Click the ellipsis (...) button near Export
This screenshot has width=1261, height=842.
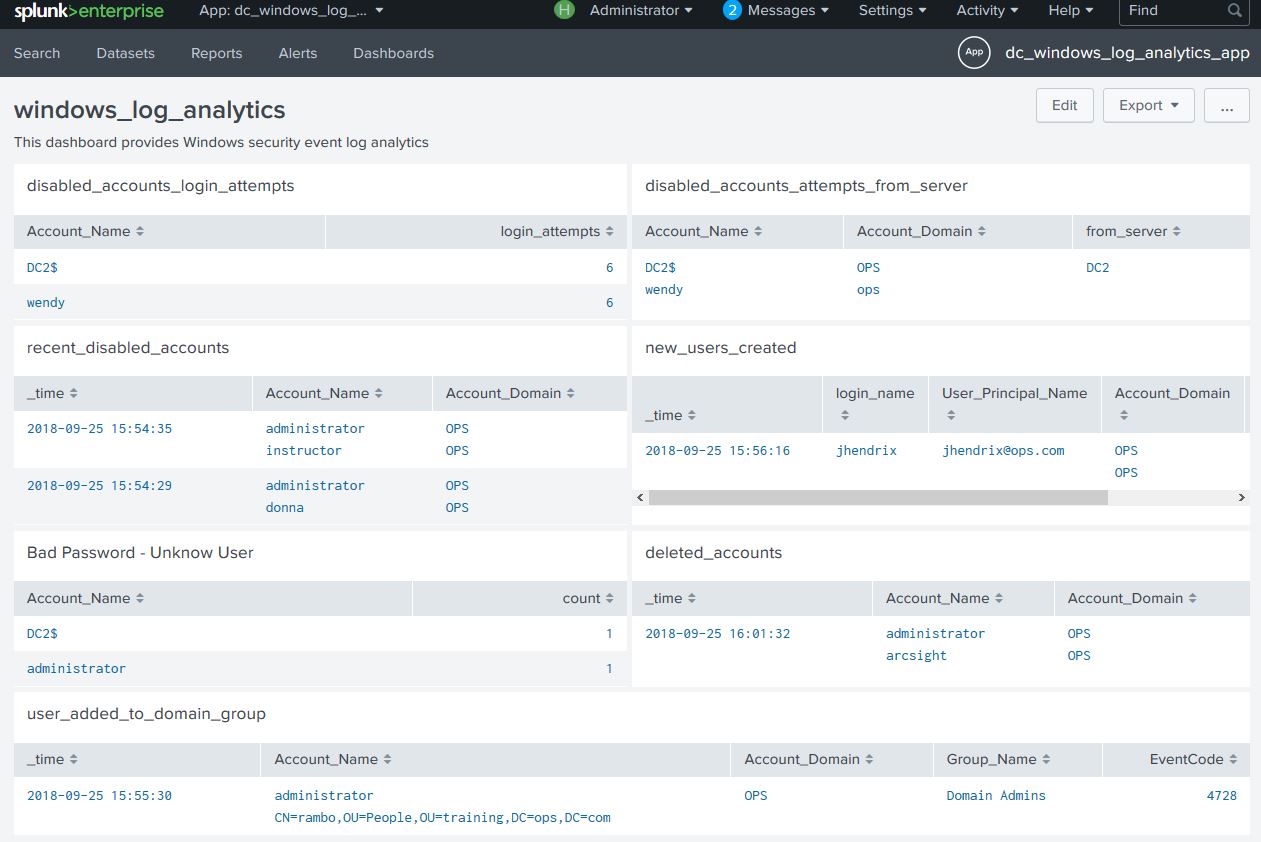1227,105
